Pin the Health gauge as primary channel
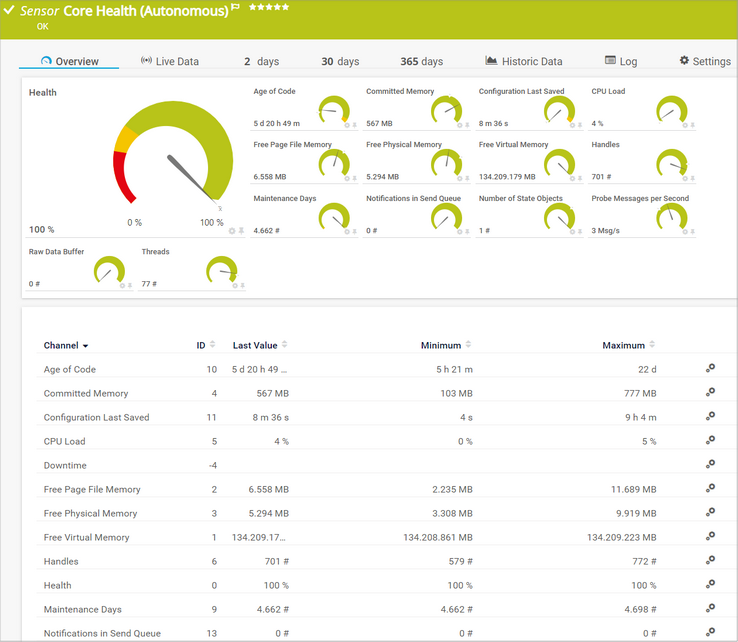This screenshot has width=738, height=642. pos(241,230)
